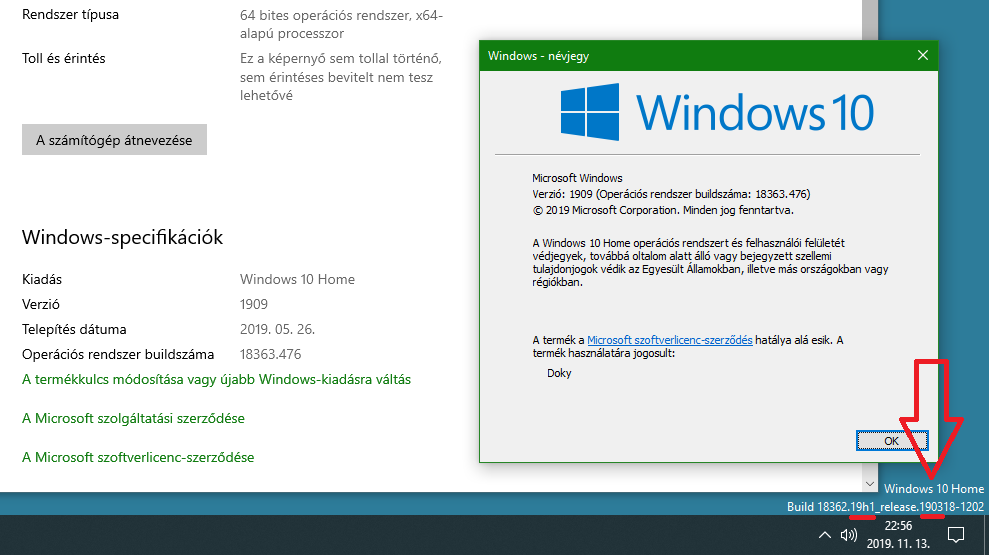Click the desktop watermark Build 18362.19h1_release text
The width and height of the screenshot is (989, 555).
point(885,506)
